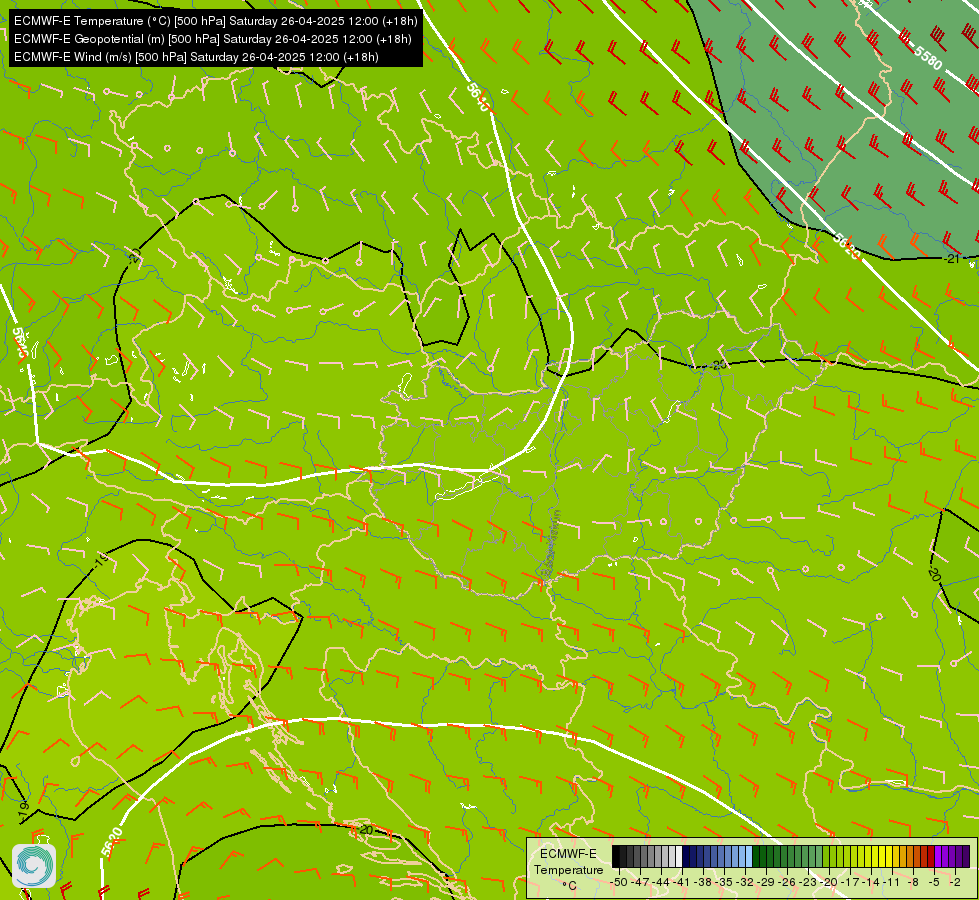This screenshot has width=979, height=900.
Task: Click the -21 isotherm contour label
Action: tap(952, 259)
